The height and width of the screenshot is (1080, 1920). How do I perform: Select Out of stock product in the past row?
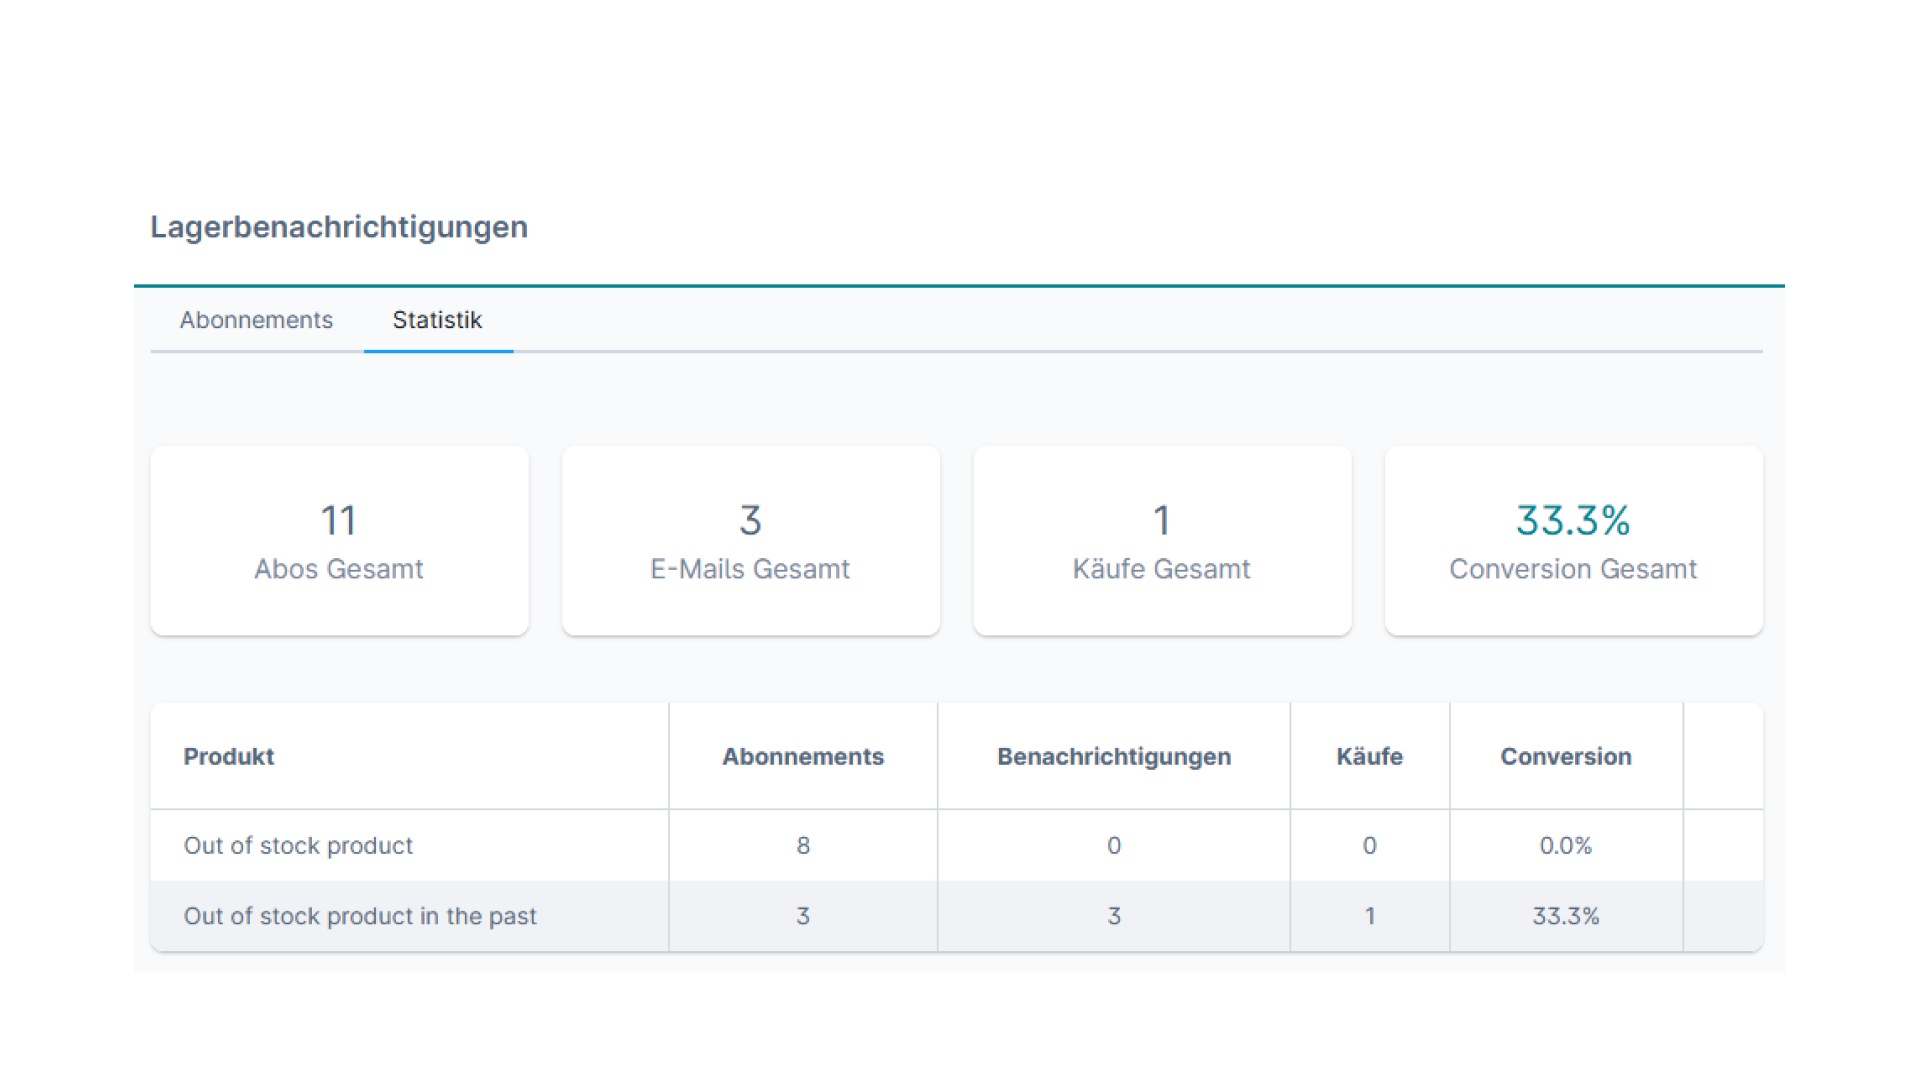point(360,916)
